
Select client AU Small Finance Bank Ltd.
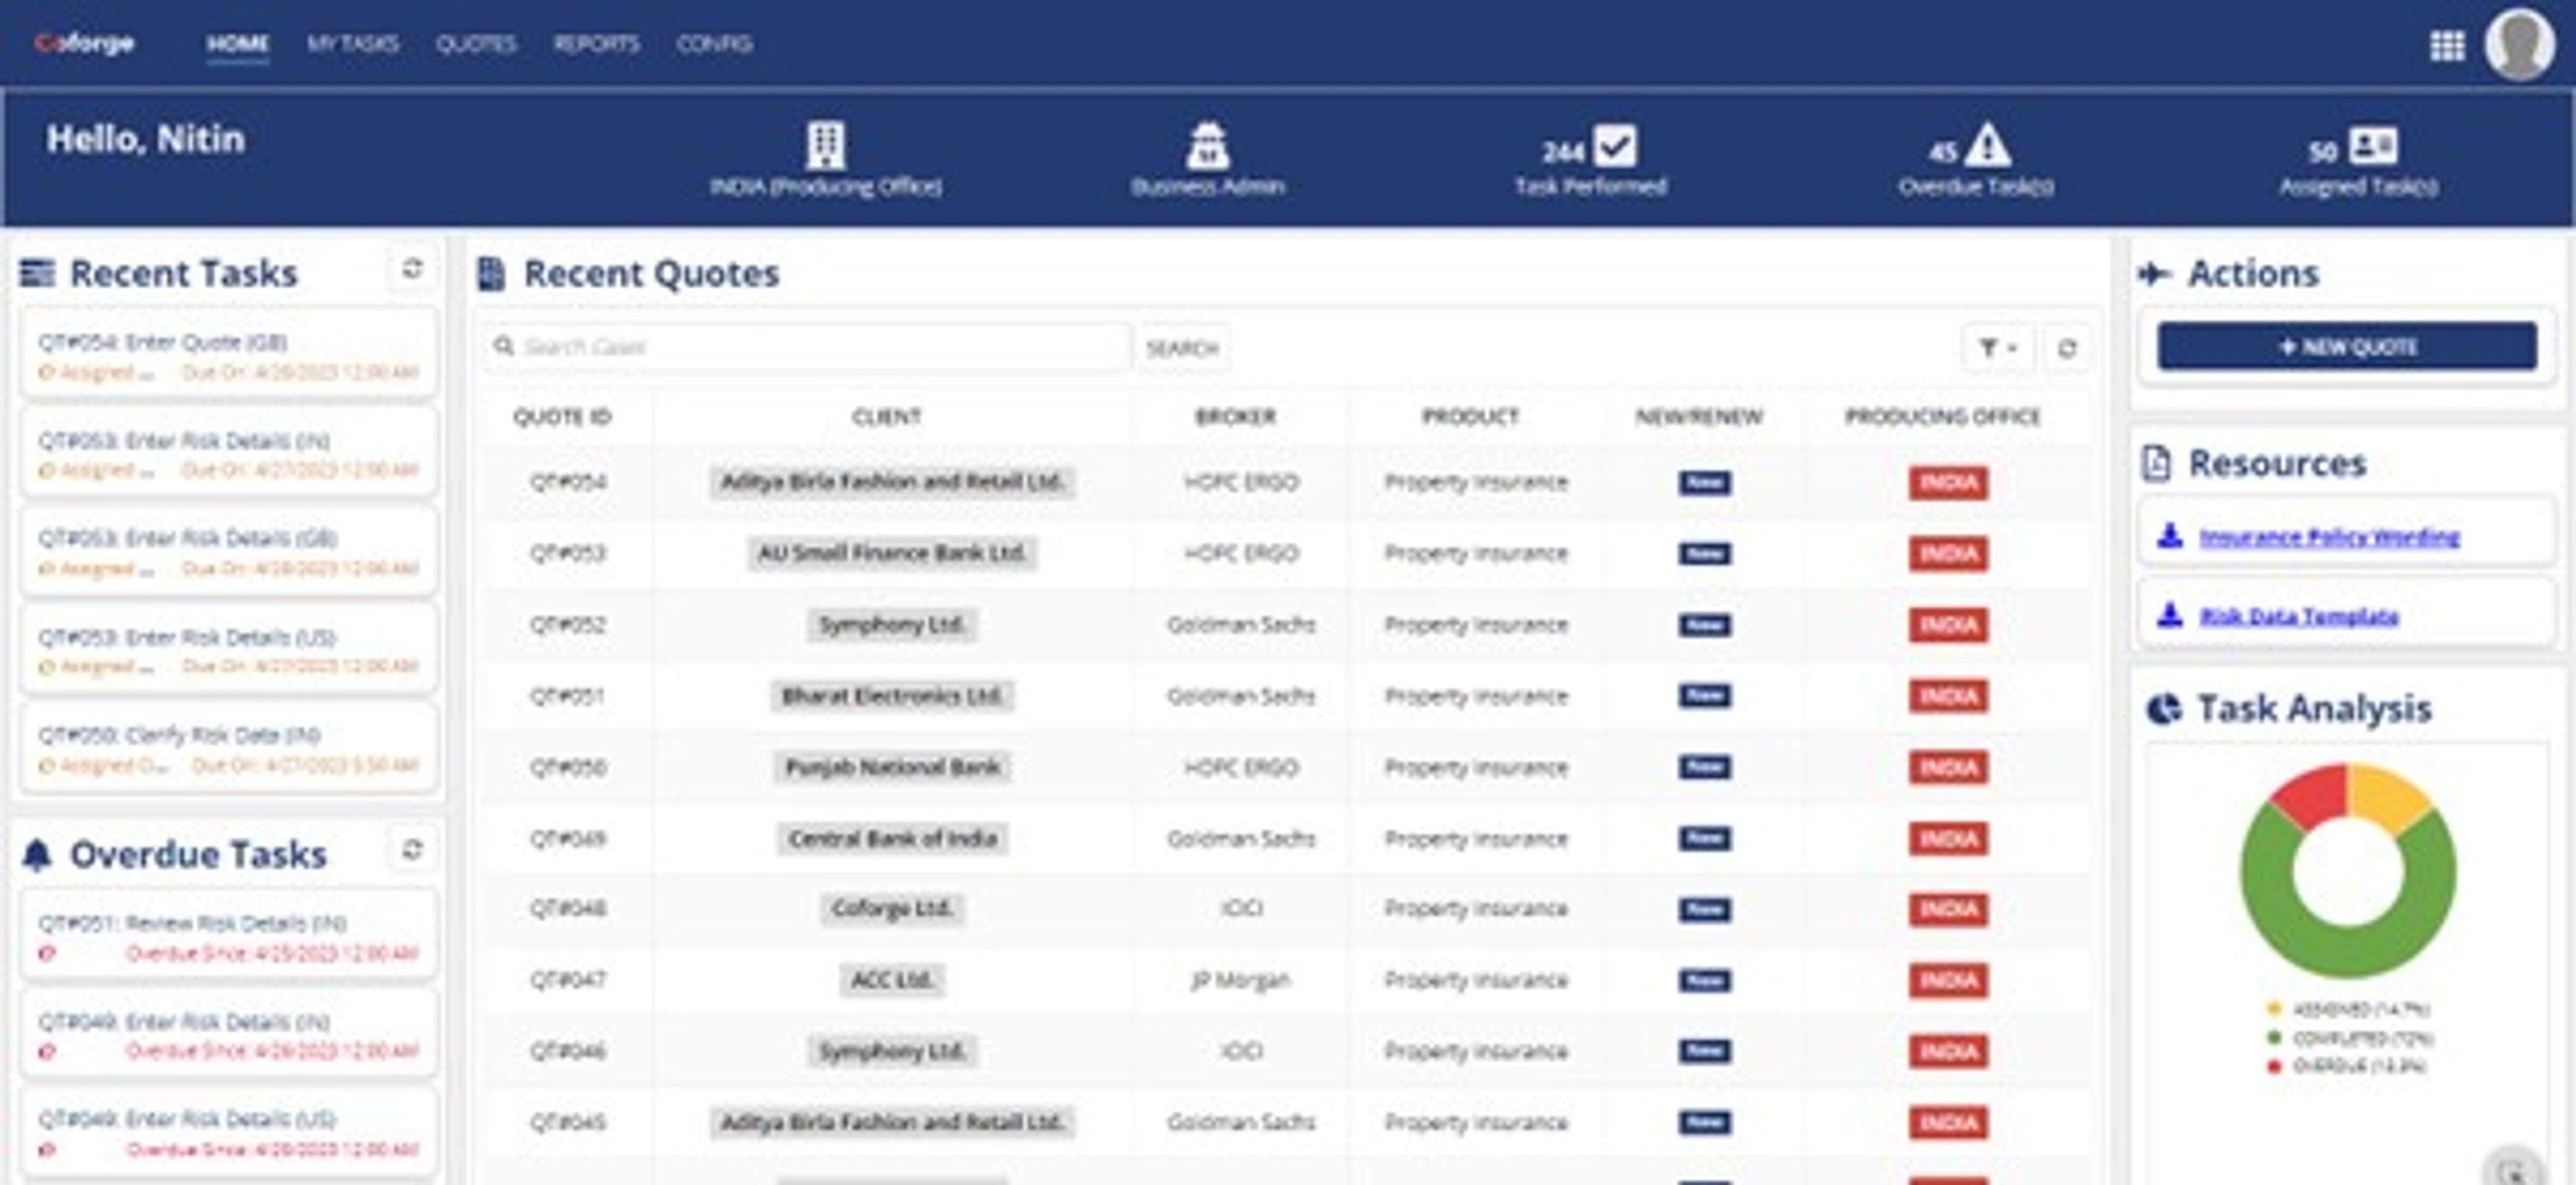[892, 553]
